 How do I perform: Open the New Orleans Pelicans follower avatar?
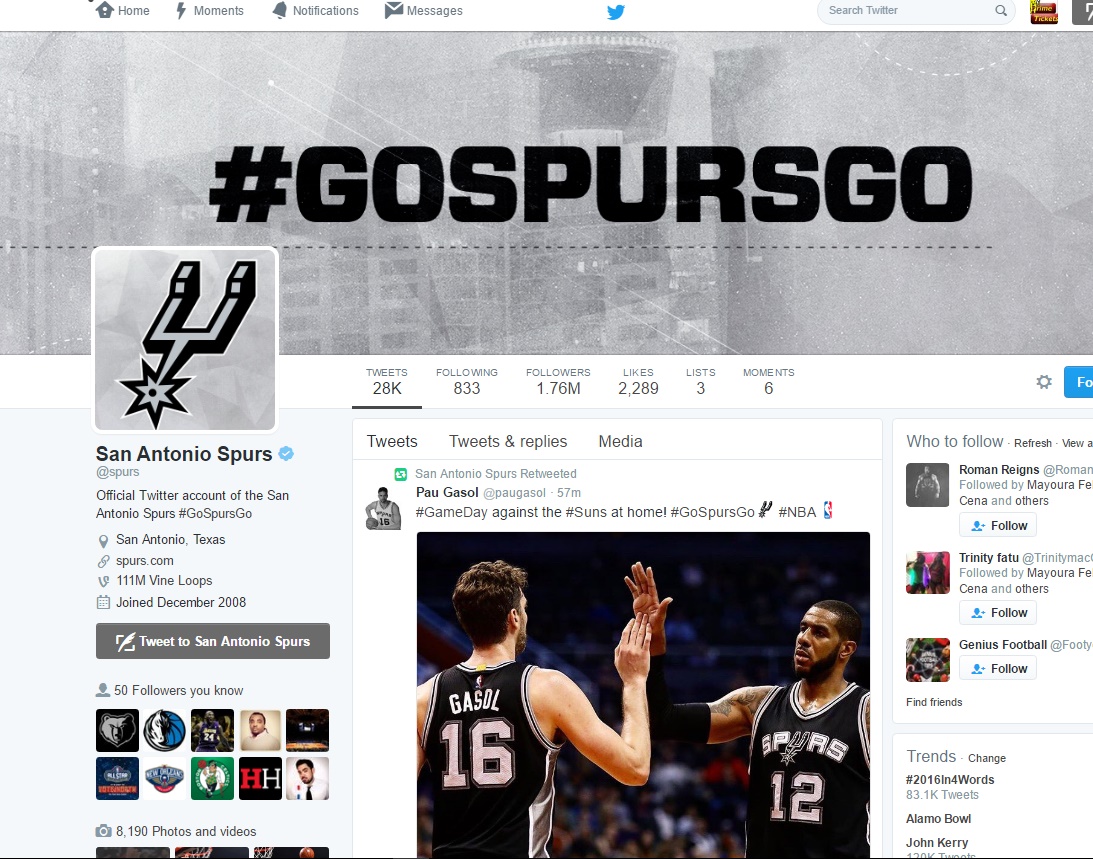click(165, 778)
